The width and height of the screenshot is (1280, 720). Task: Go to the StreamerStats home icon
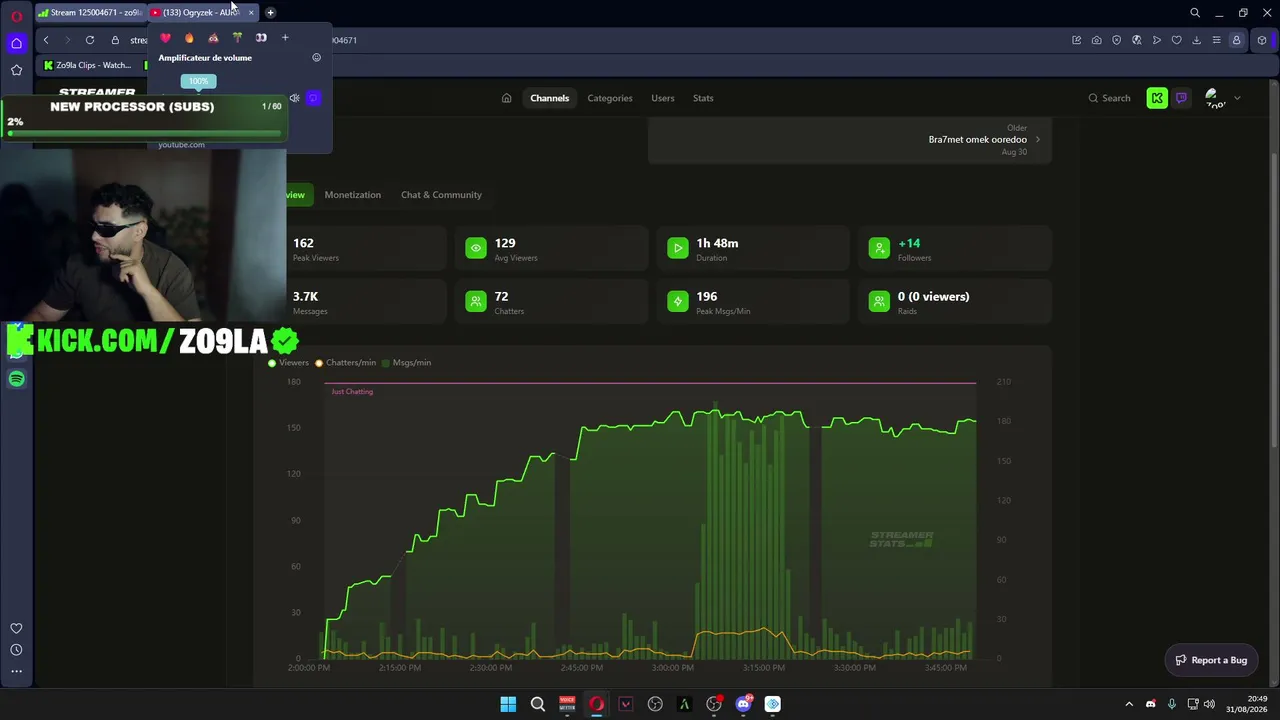click(506, 98)
